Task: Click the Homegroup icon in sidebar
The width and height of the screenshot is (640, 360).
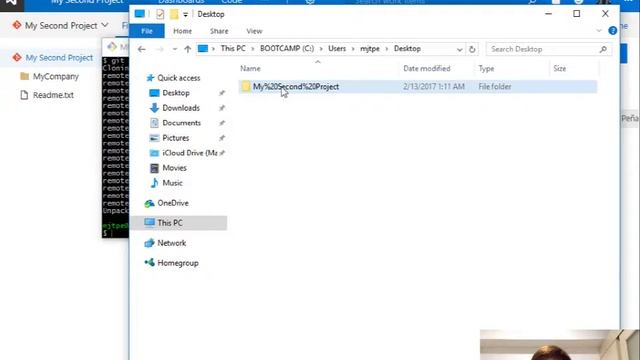Action: pyautogui.click(x=149, y=262)
